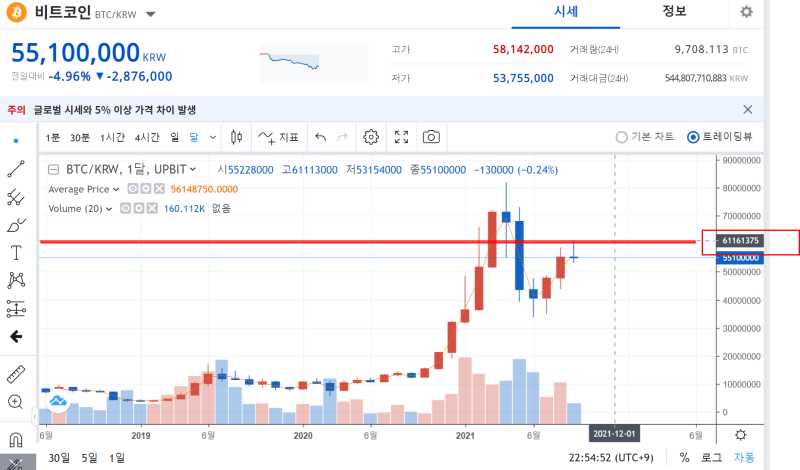
Task: Select the trend line drawing tool
Action: point(16,169)
